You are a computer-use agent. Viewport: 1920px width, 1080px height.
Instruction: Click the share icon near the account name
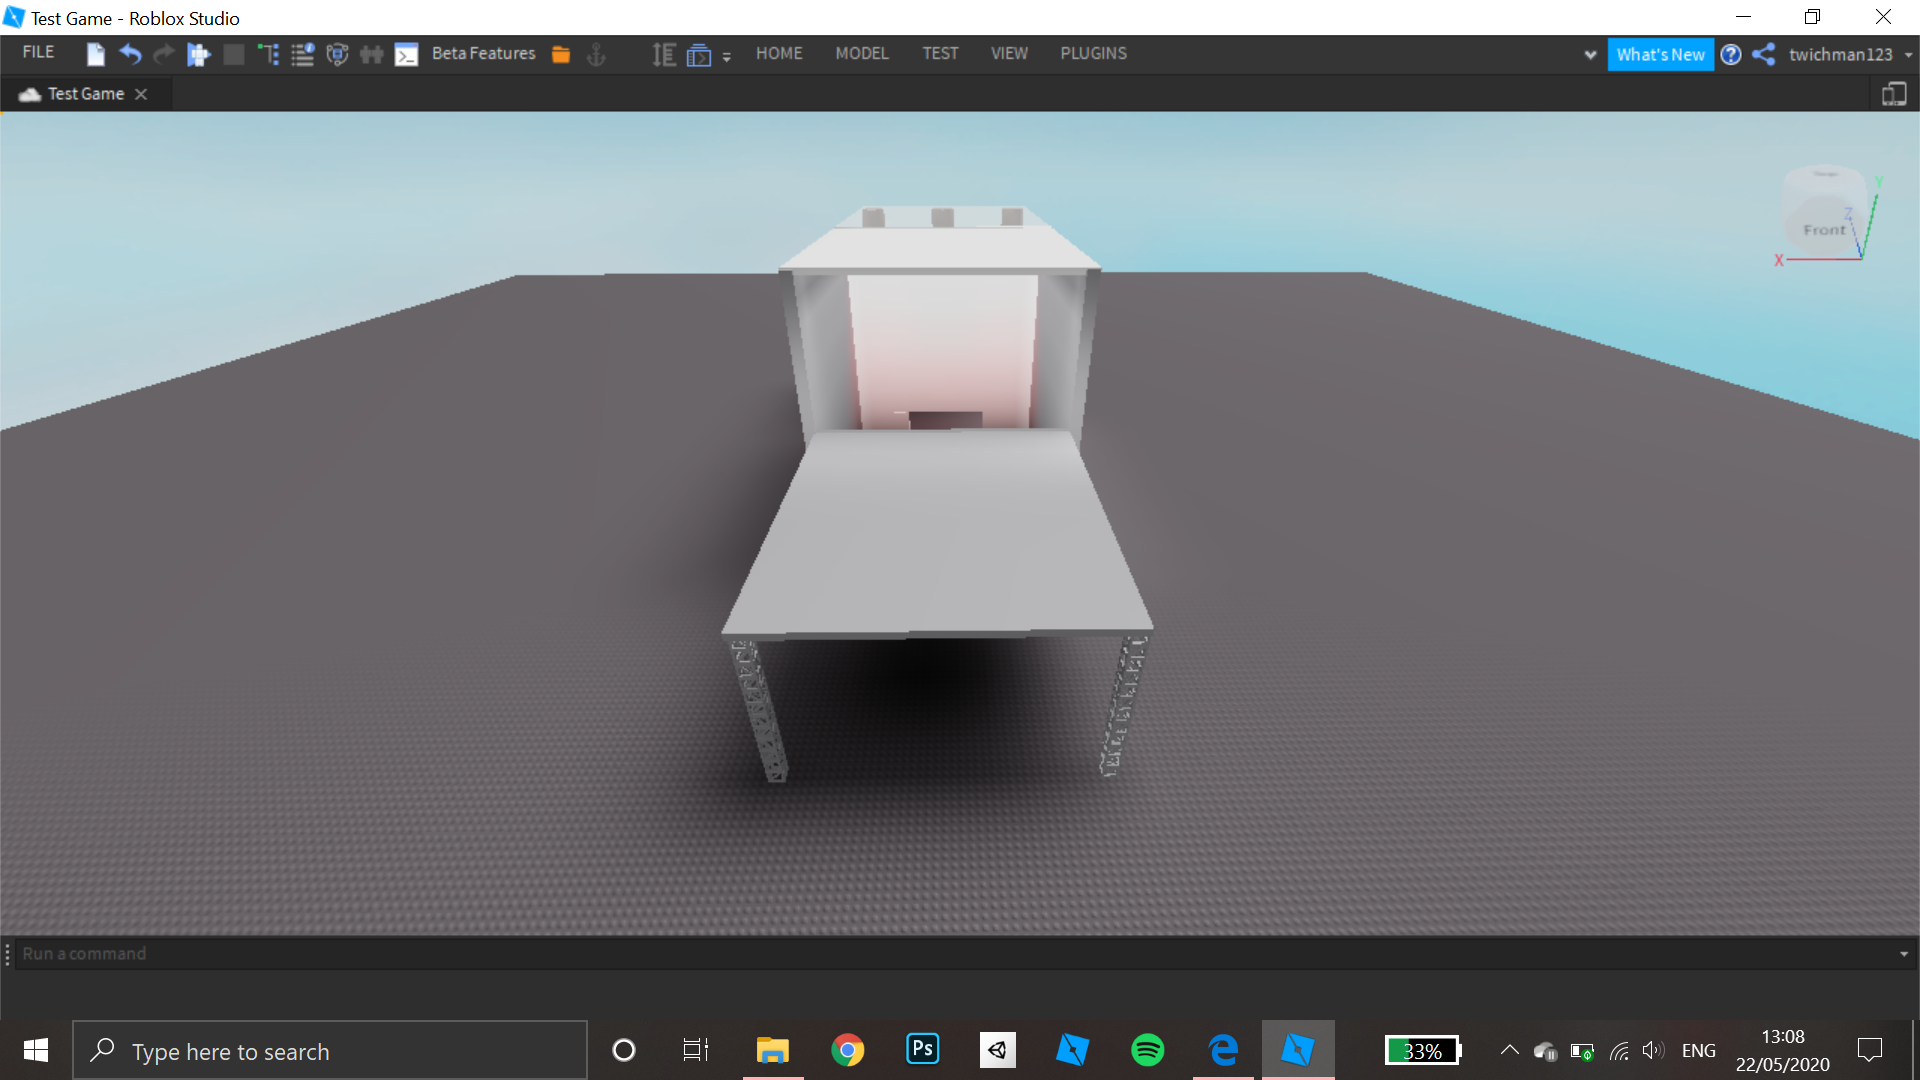click(x=1762, y=54)
